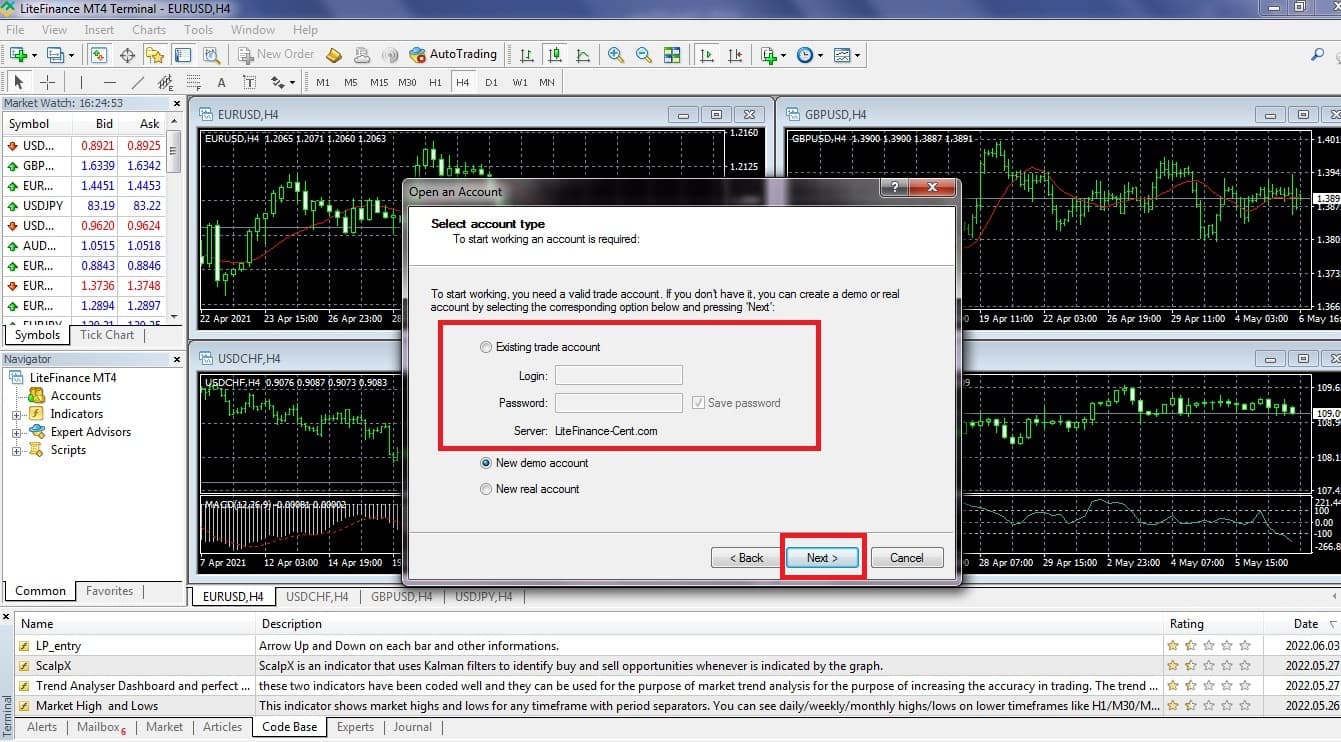
Task: Select the Cursor arrow tool
Action: [x=19, y=82]
